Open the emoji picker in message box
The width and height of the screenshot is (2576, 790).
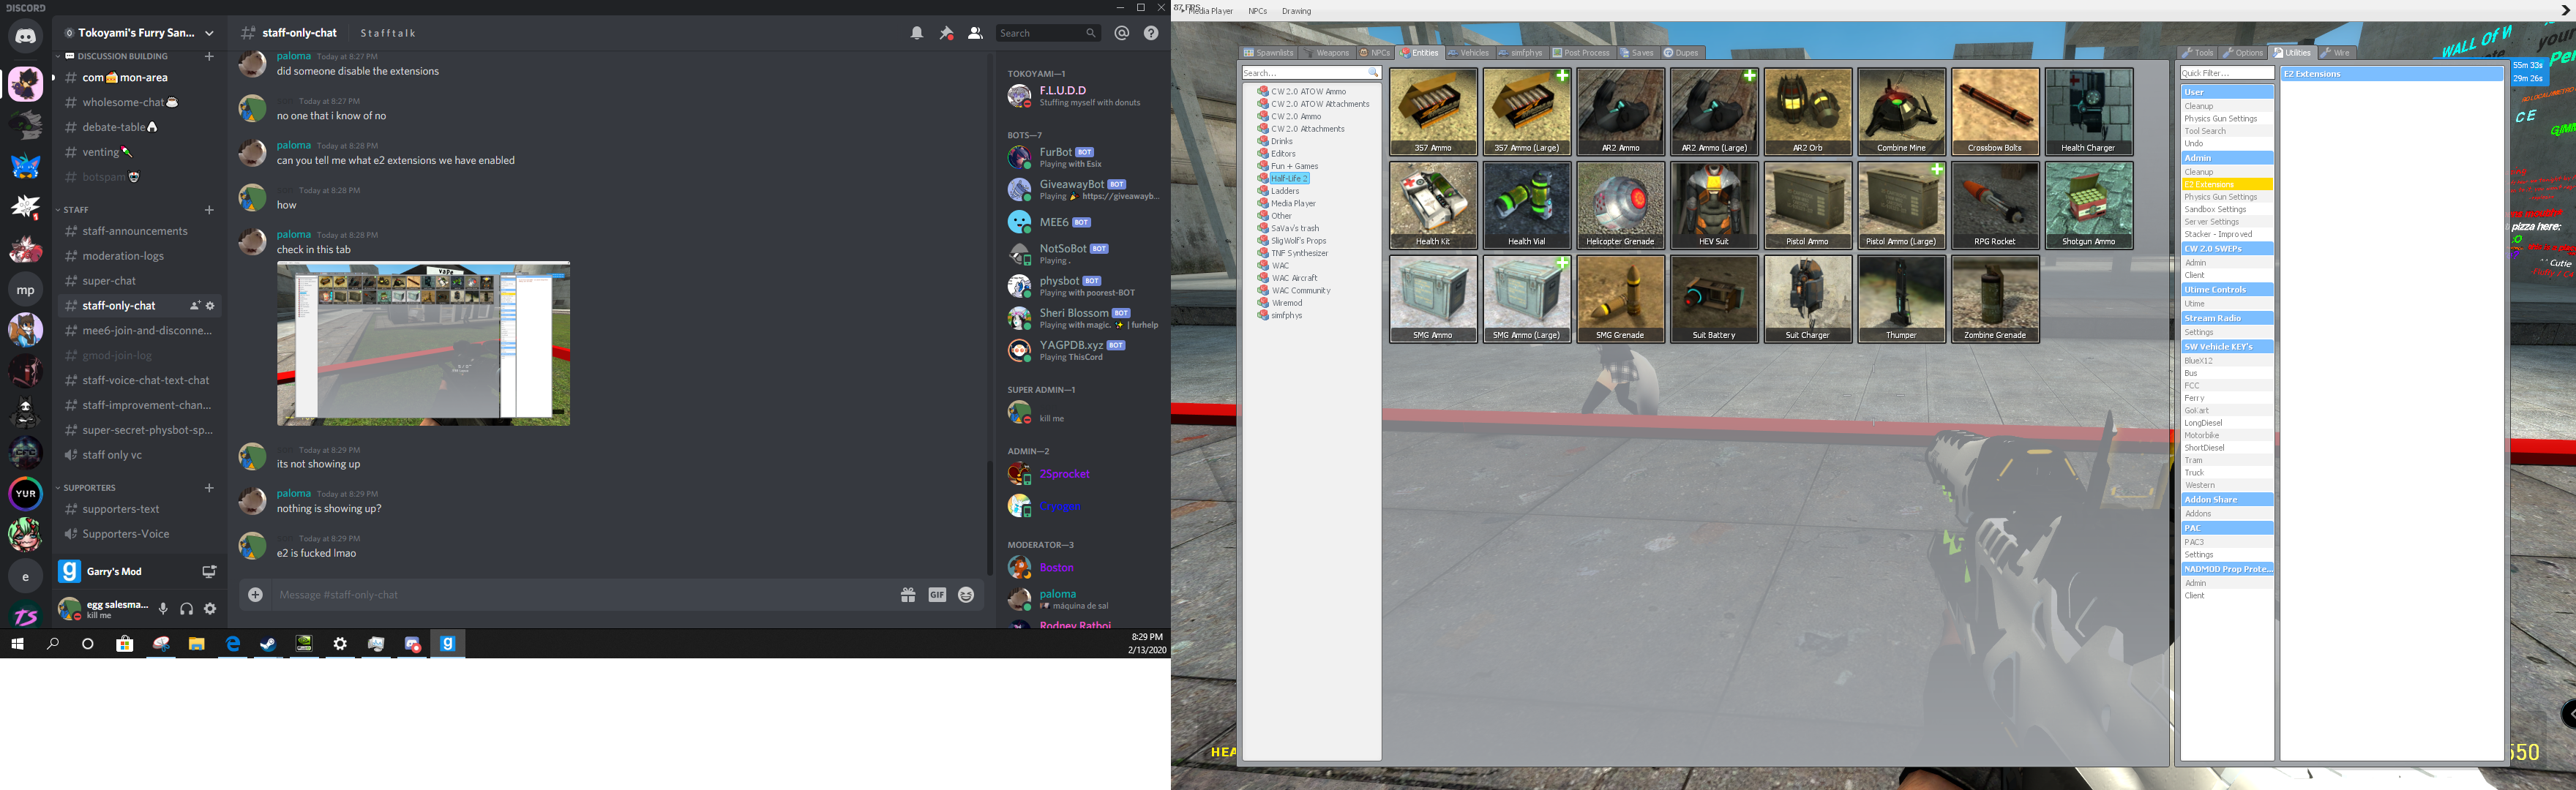click(966, 595)
